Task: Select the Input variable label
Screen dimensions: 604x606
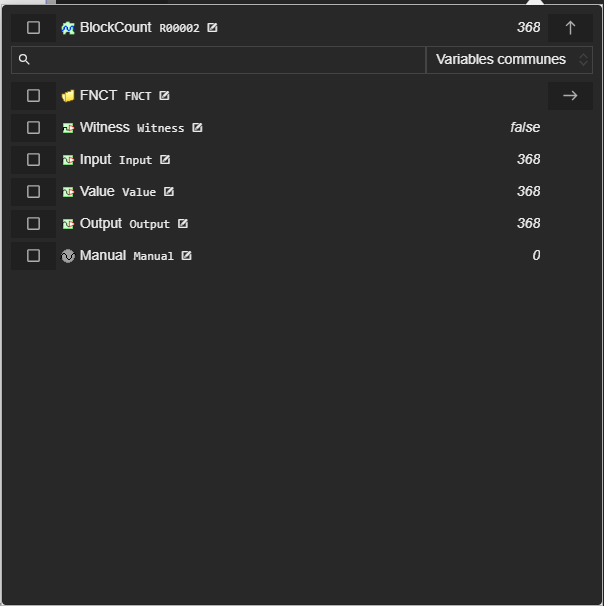Action: click(x=95, y=160)
